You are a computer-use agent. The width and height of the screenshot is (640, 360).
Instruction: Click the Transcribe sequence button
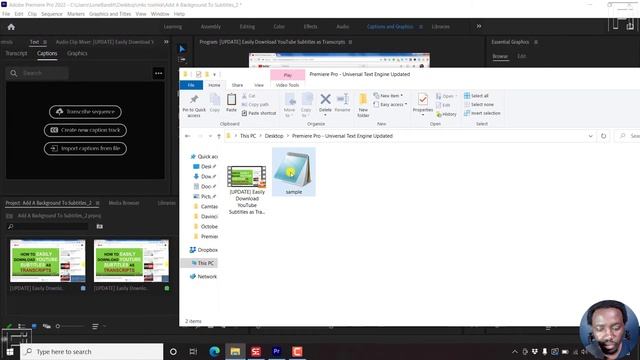coord(85,112)
